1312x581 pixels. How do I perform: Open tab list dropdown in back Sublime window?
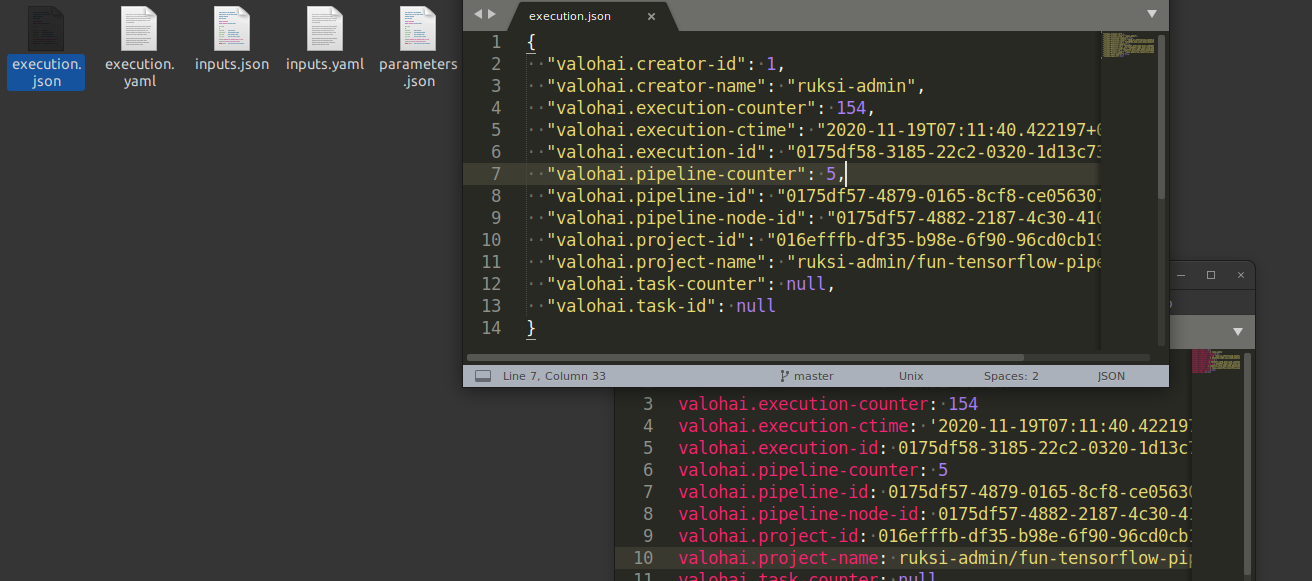tap(1238, 331)
